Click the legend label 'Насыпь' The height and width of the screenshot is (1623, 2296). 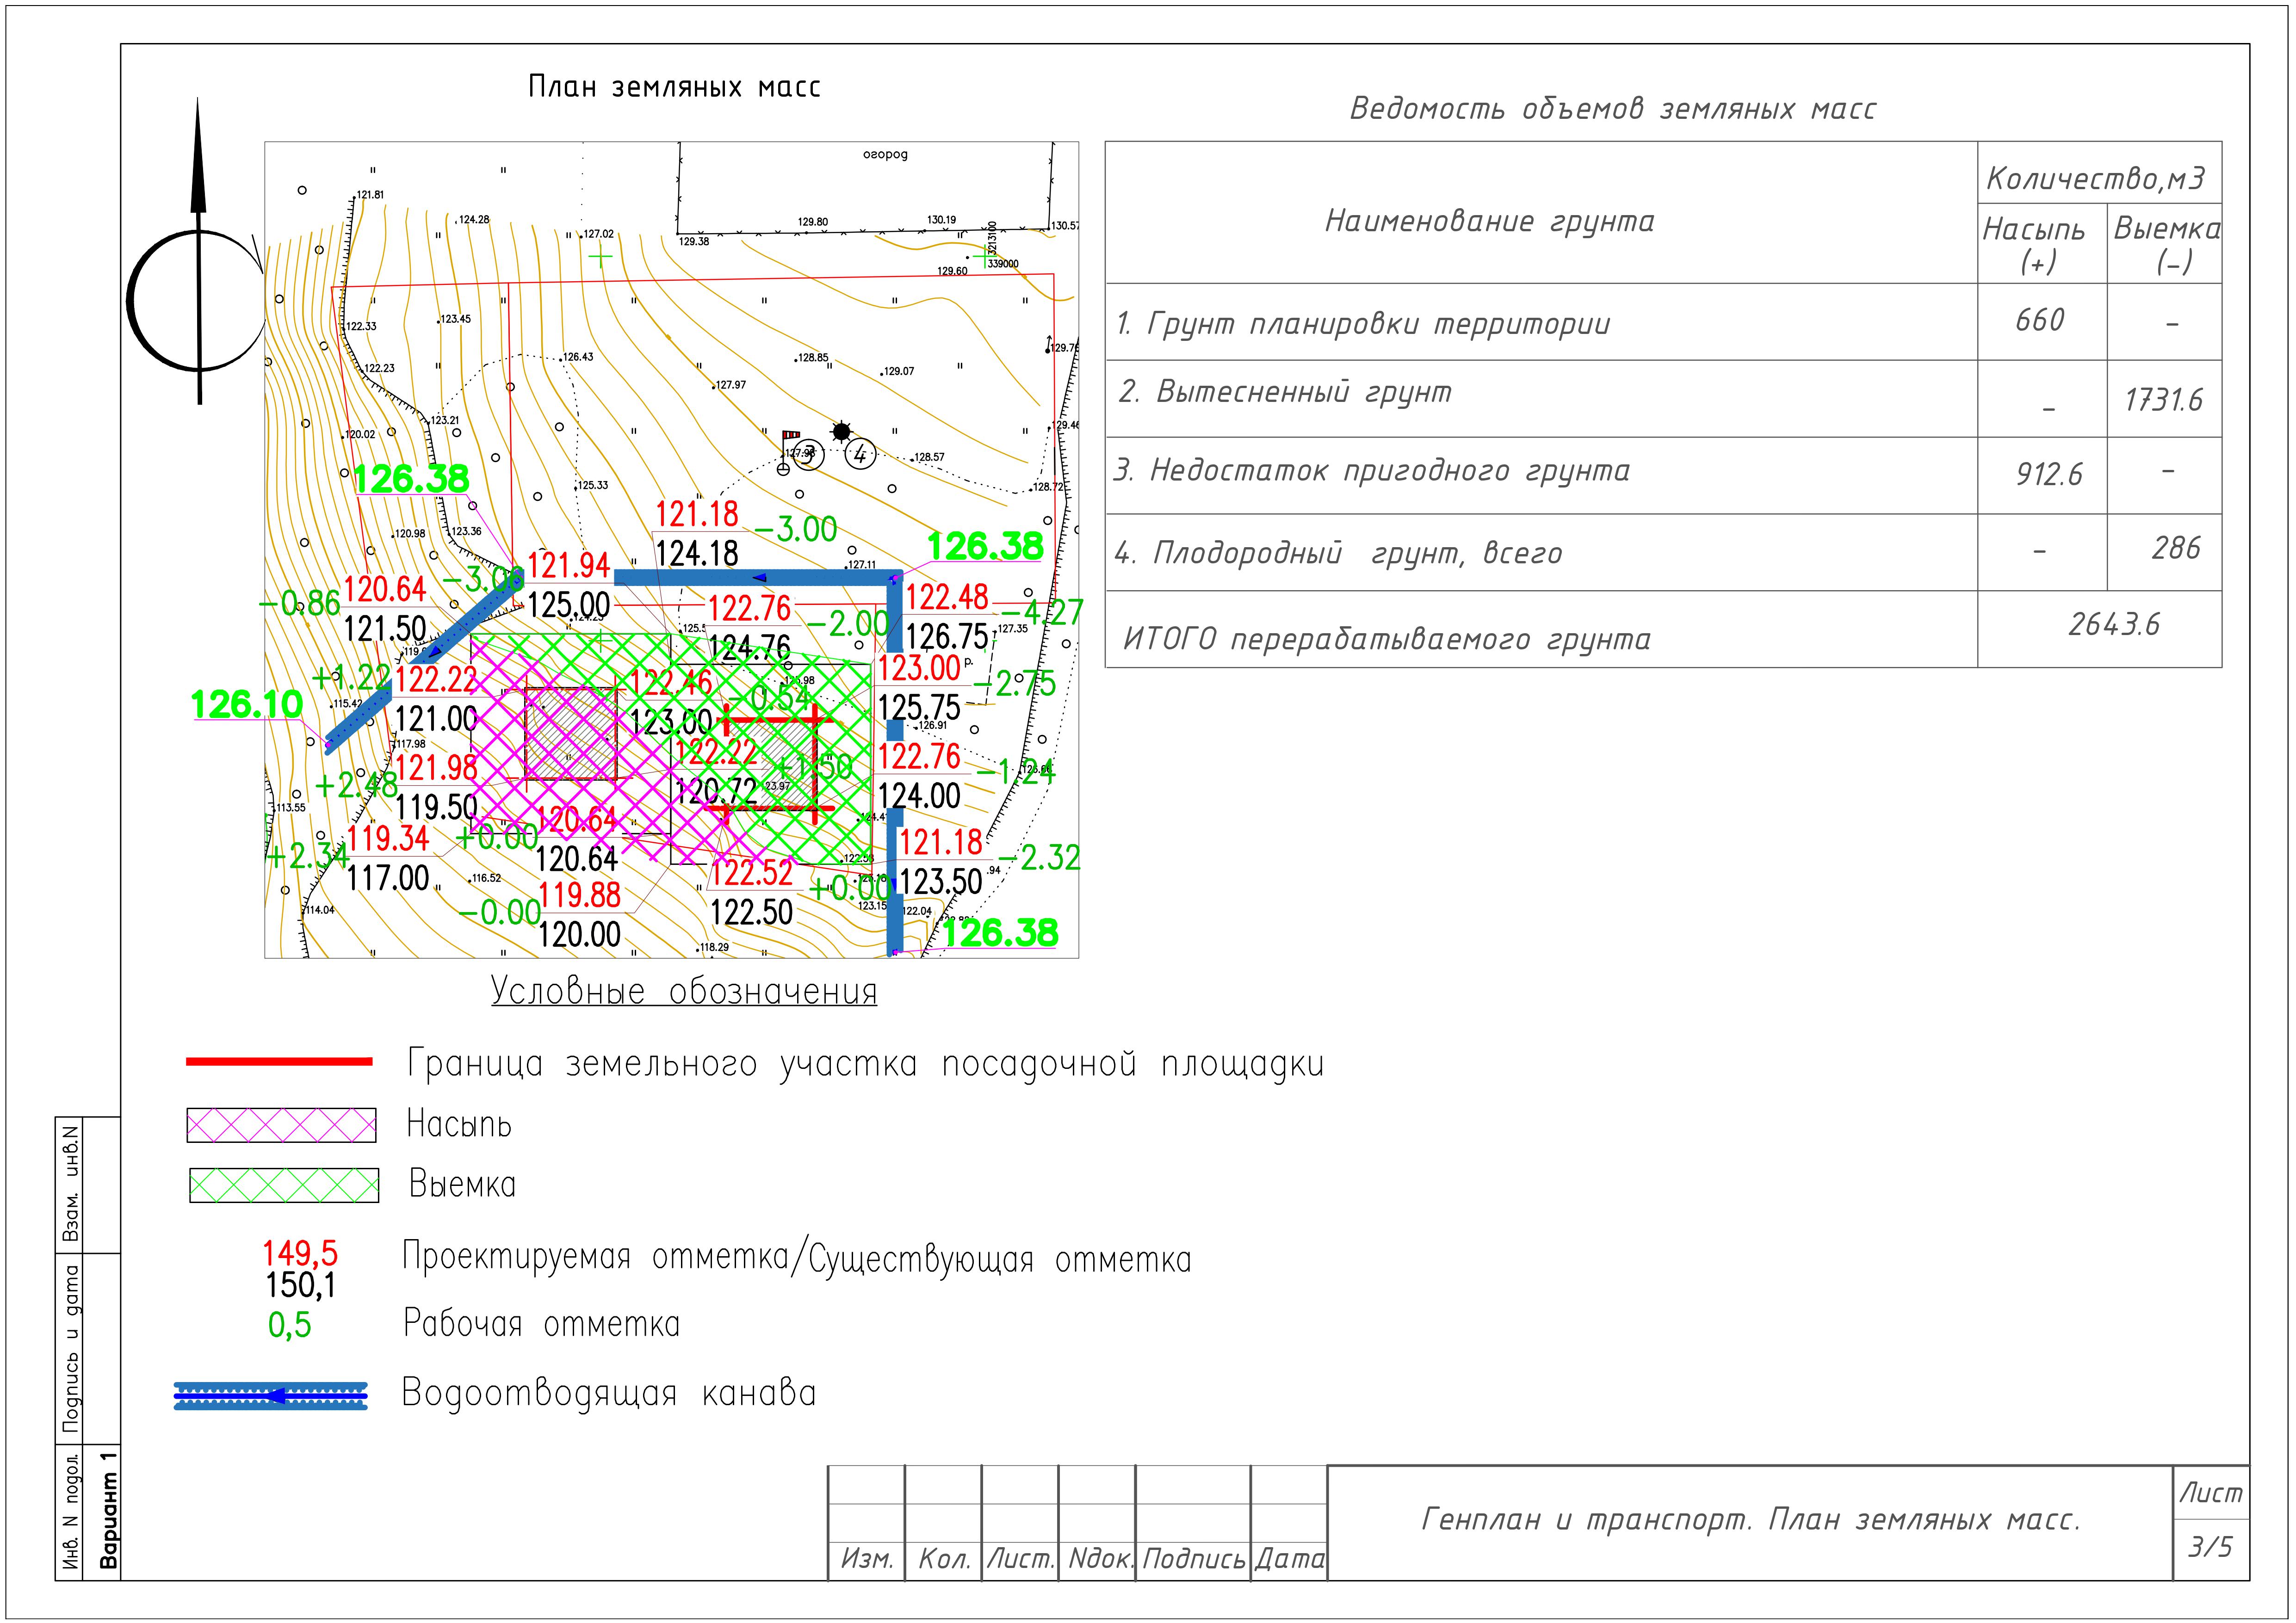[x=459, y=1125]
